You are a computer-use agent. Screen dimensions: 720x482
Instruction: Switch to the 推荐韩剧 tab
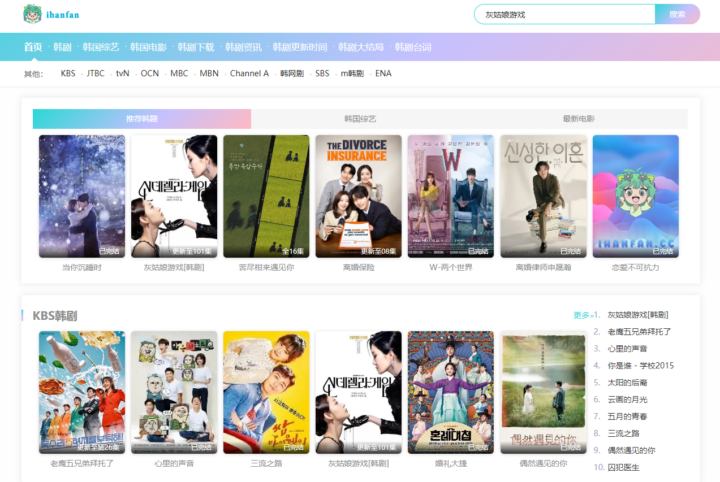tap(142, 119)
